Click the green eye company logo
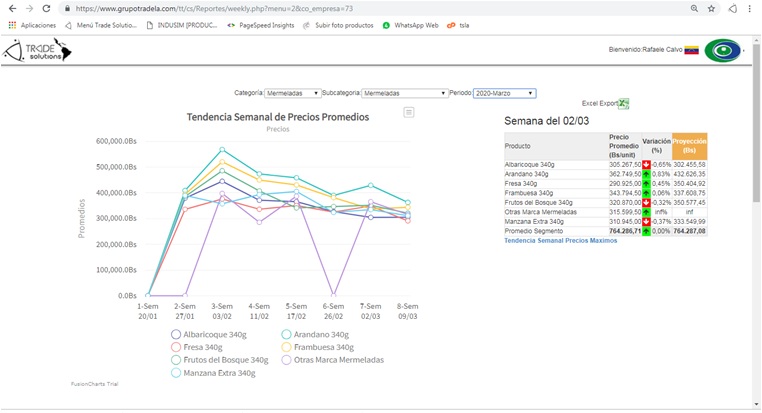Image resolution: width=762 pixels, height=413 pixels. click(722, 50)
